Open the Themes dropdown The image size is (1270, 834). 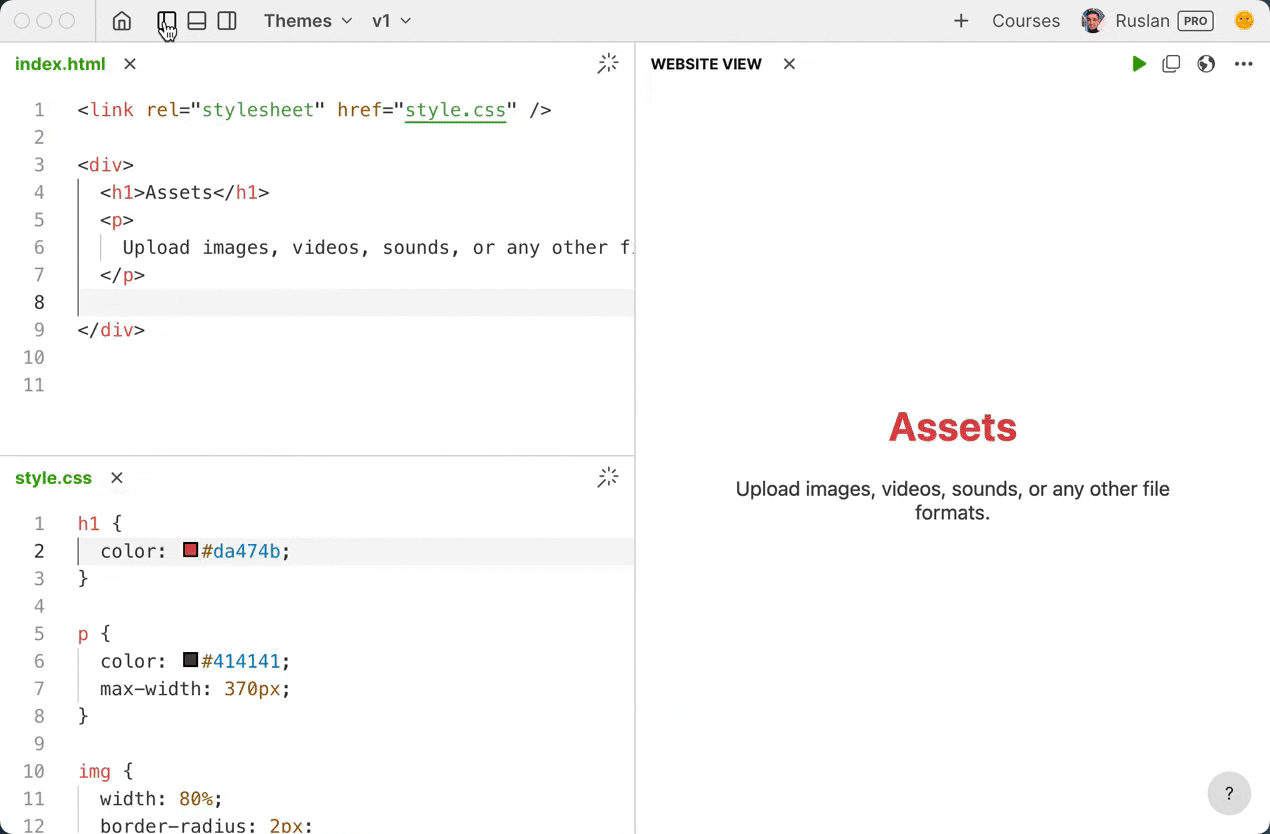(308, 21)
